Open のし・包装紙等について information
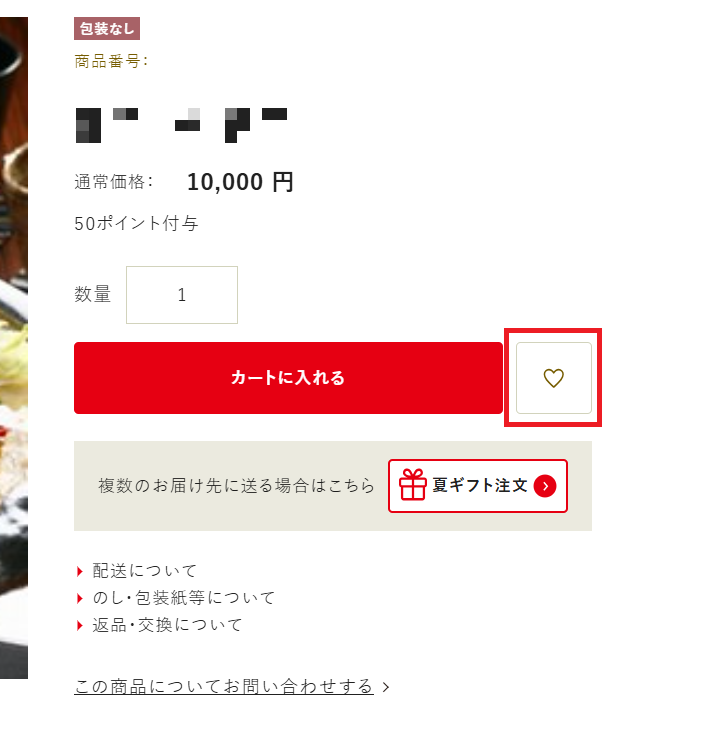This screenshot has height=742, width=722. 184,598
